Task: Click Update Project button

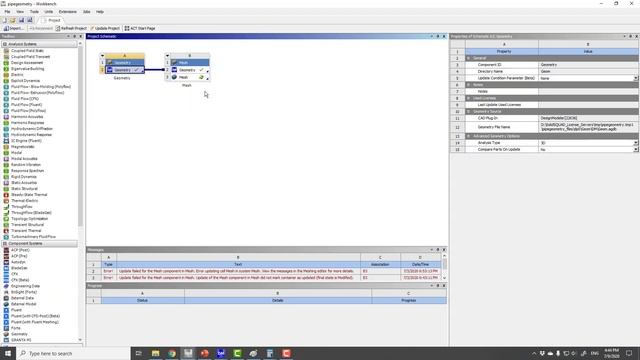Action: [x=105, y=28]
